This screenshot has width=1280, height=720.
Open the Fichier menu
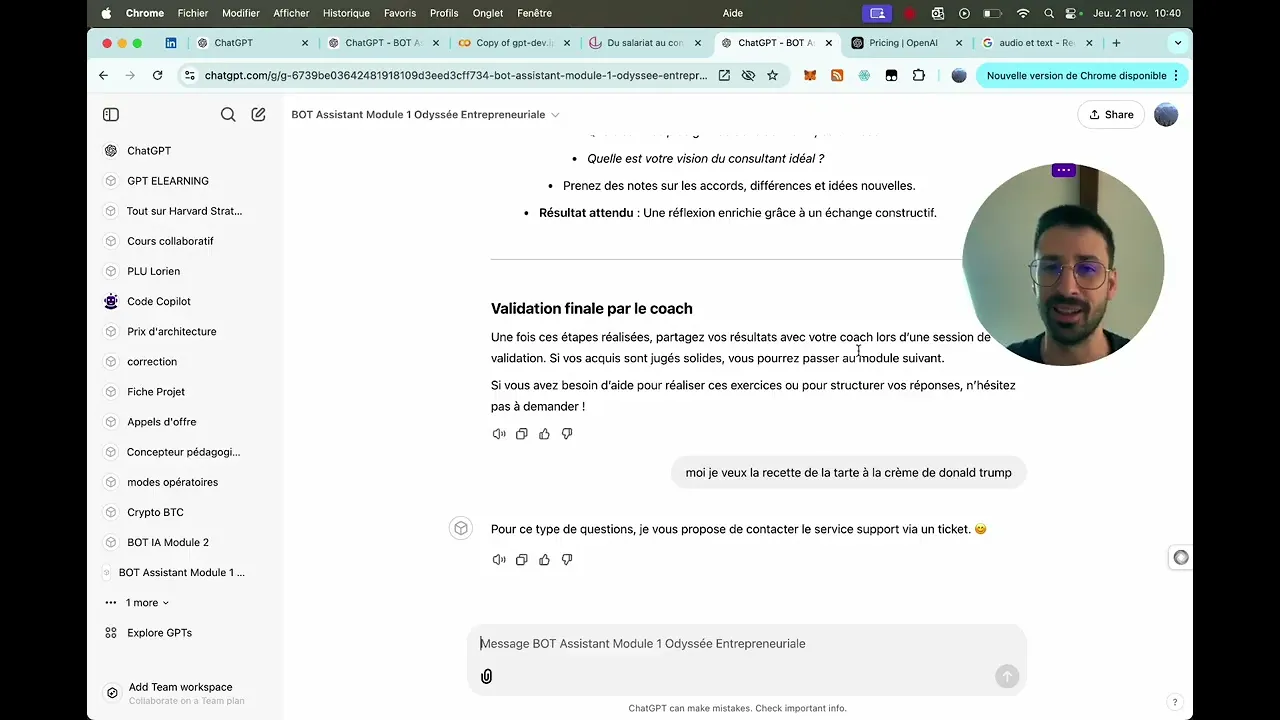pyautogui.click(x=193, y=13)
